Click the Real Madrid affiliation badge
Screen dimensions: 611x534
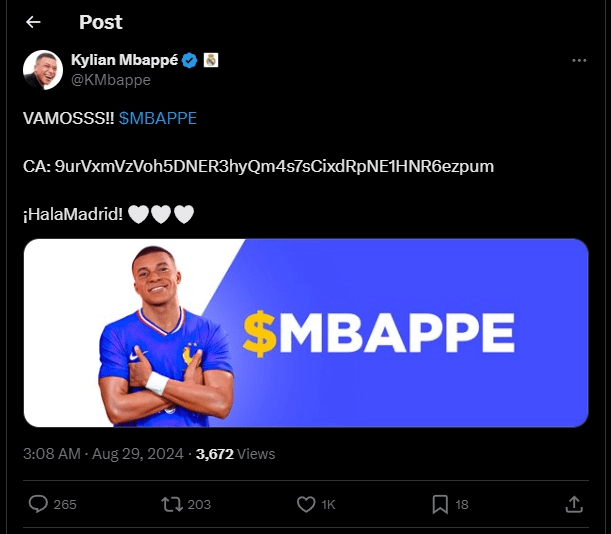click(x=210, y=60)
